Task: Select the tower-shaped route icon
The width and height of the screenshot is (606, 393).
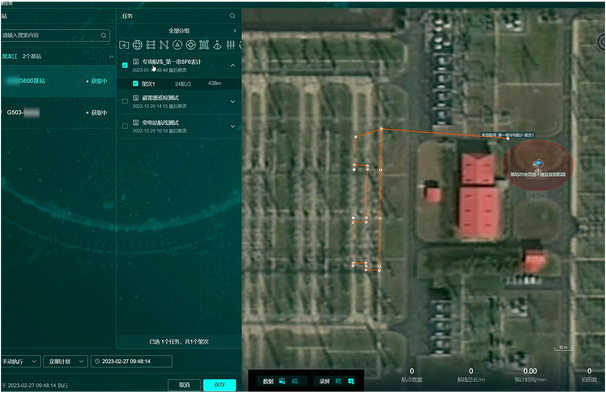Action: [218, 45]
